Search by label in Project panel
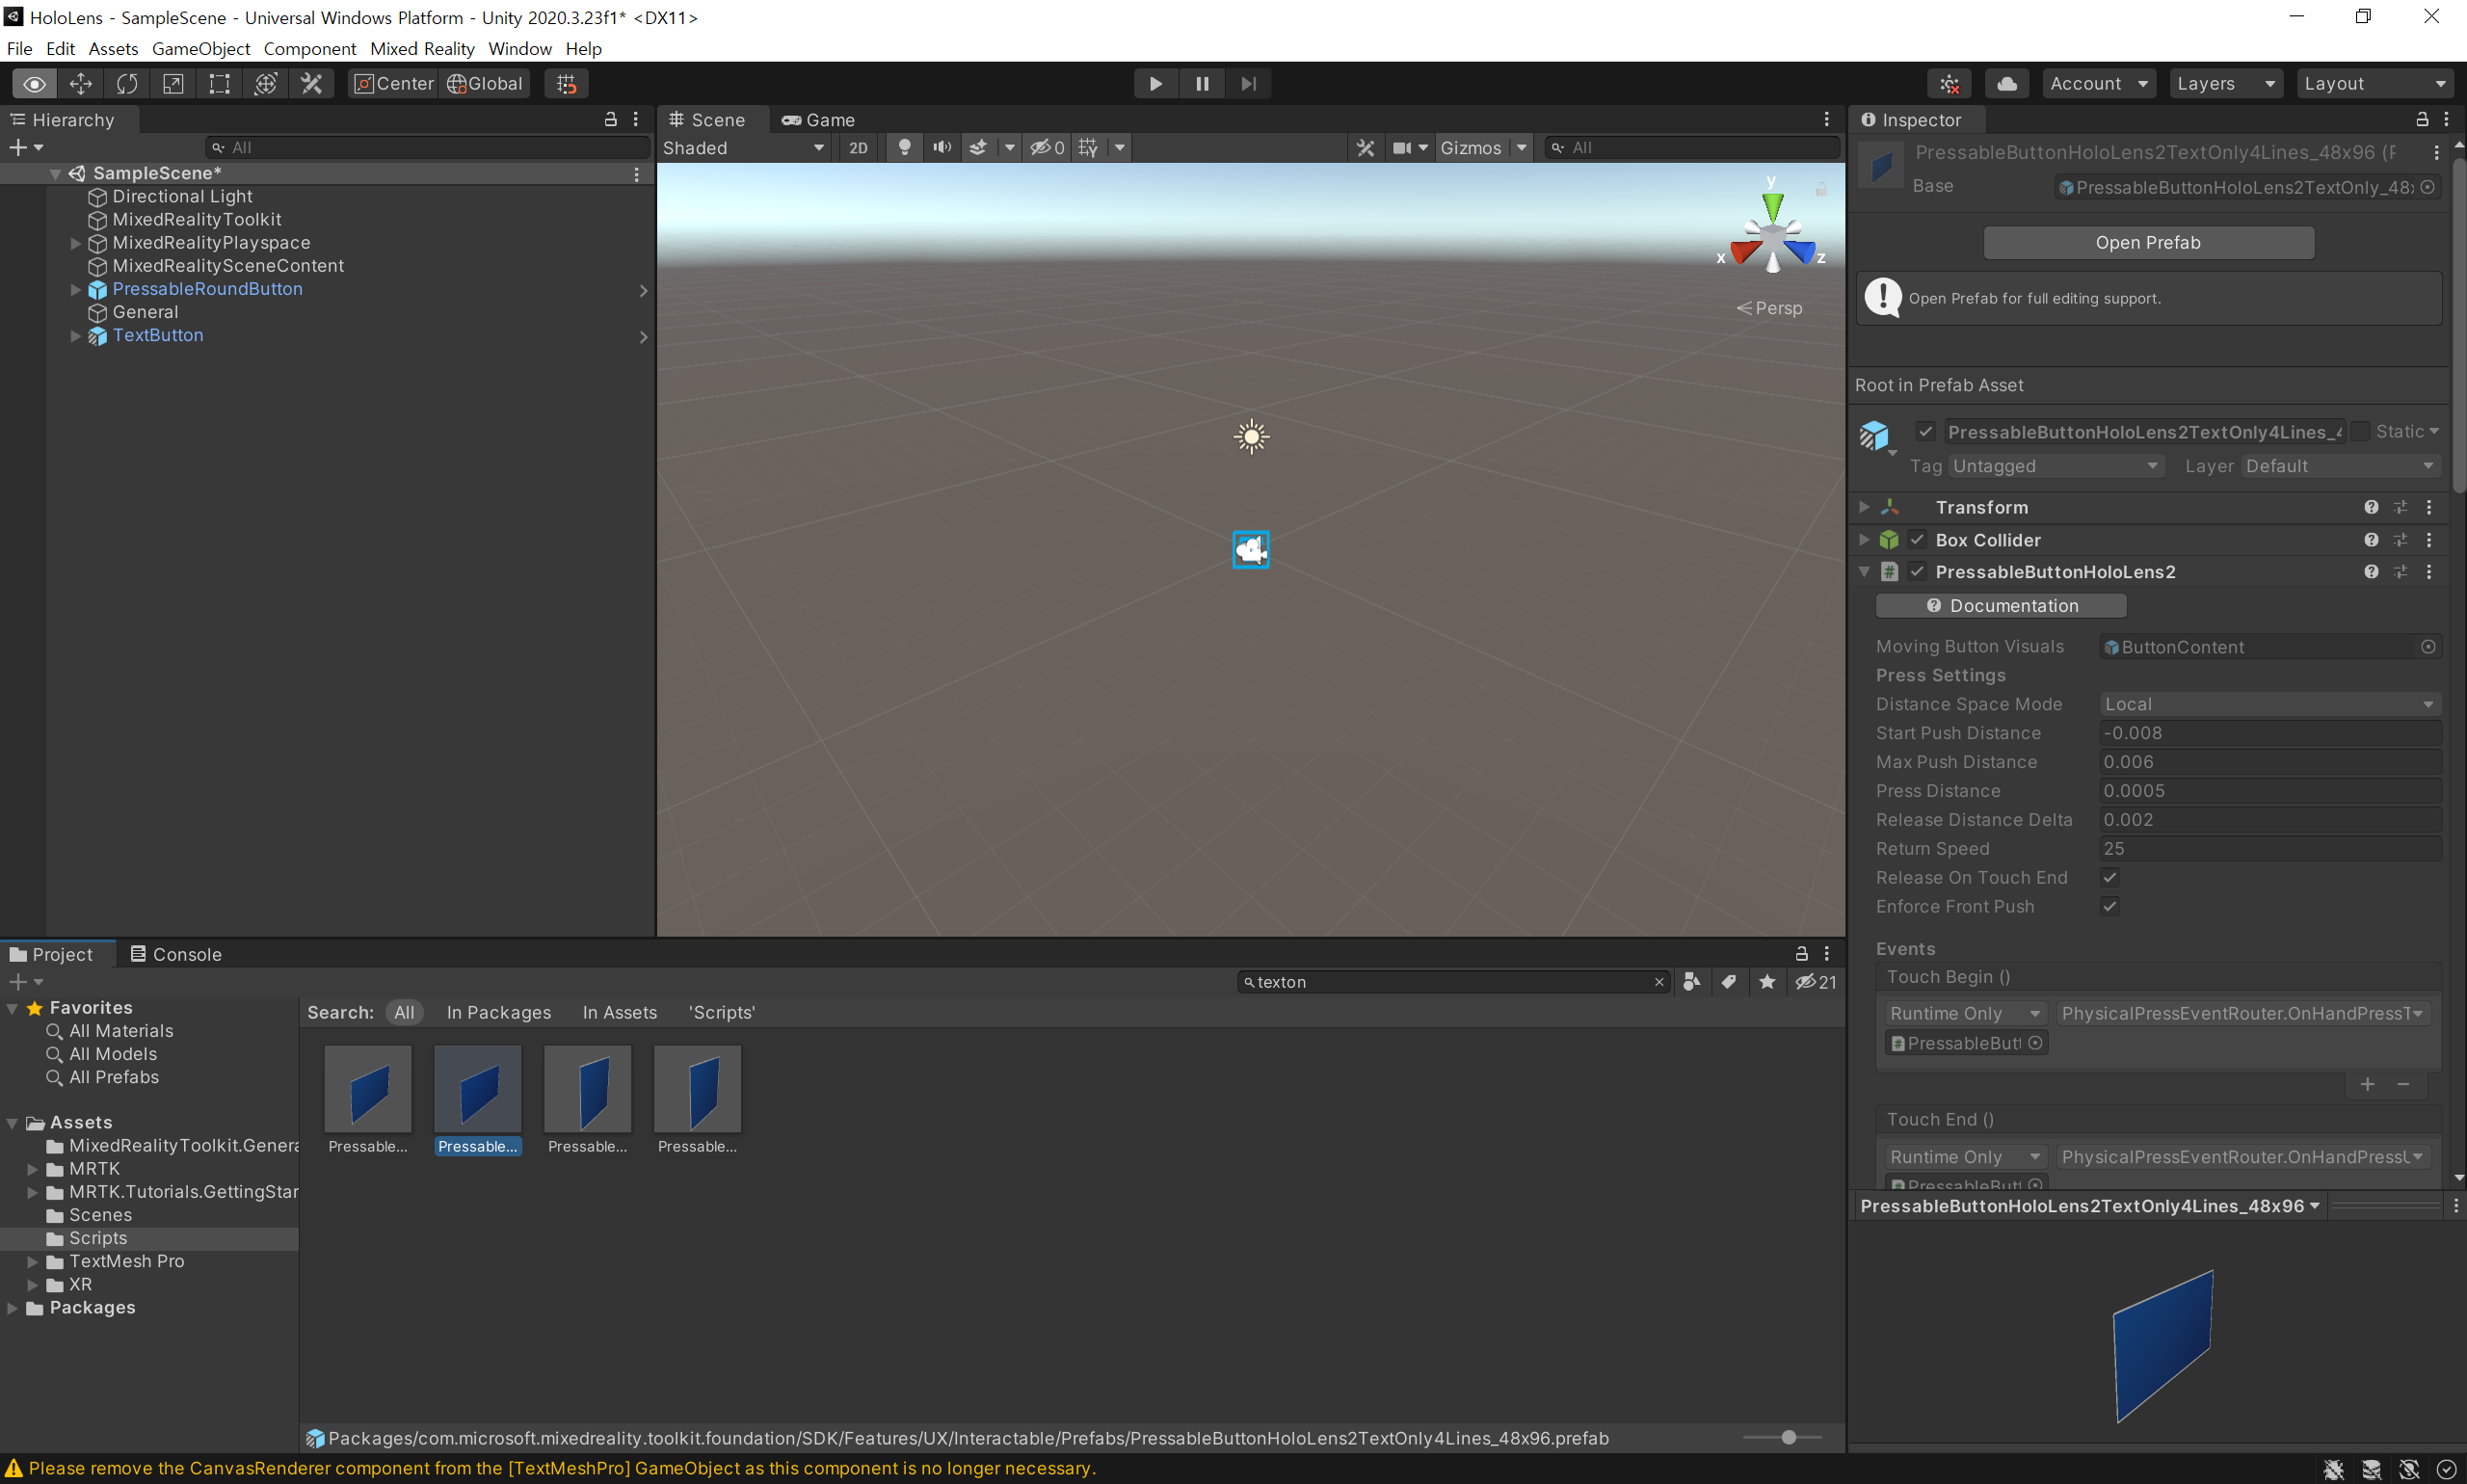2467x1484 pixels. (x=1728, y=982)
